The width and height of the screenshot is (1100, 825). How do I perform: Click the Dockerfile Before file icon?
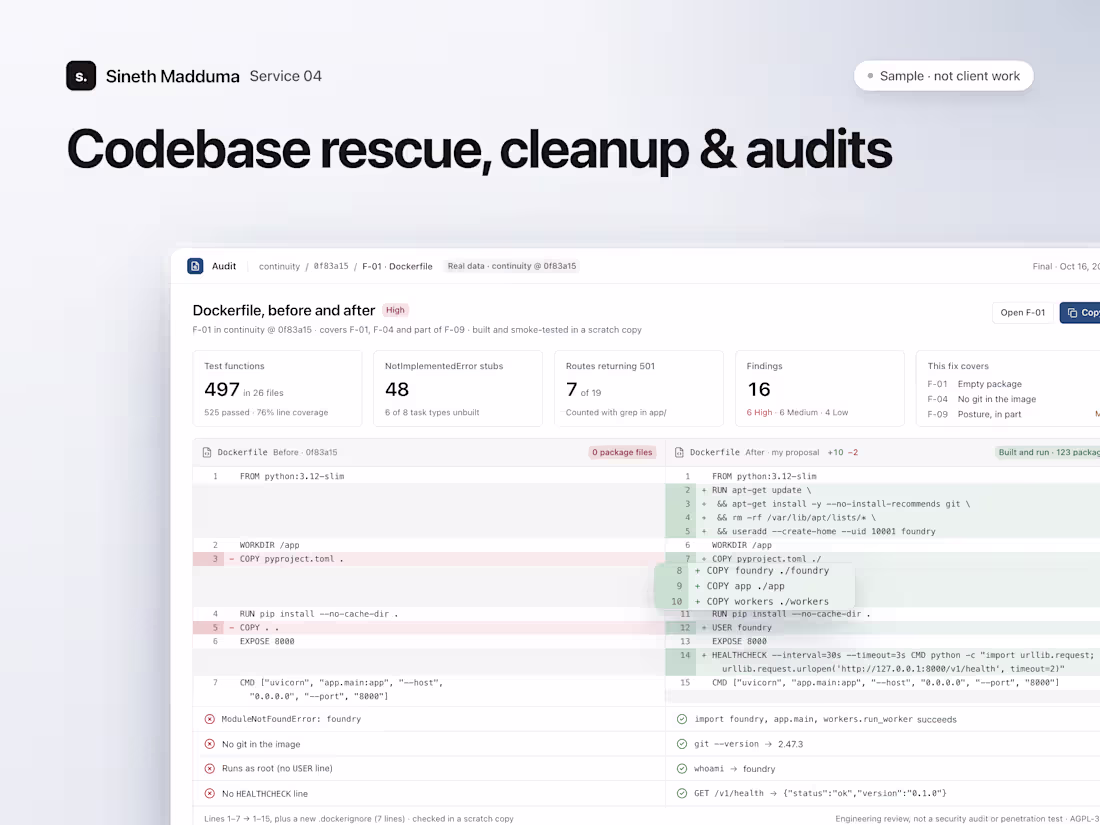tap(207, 452)
